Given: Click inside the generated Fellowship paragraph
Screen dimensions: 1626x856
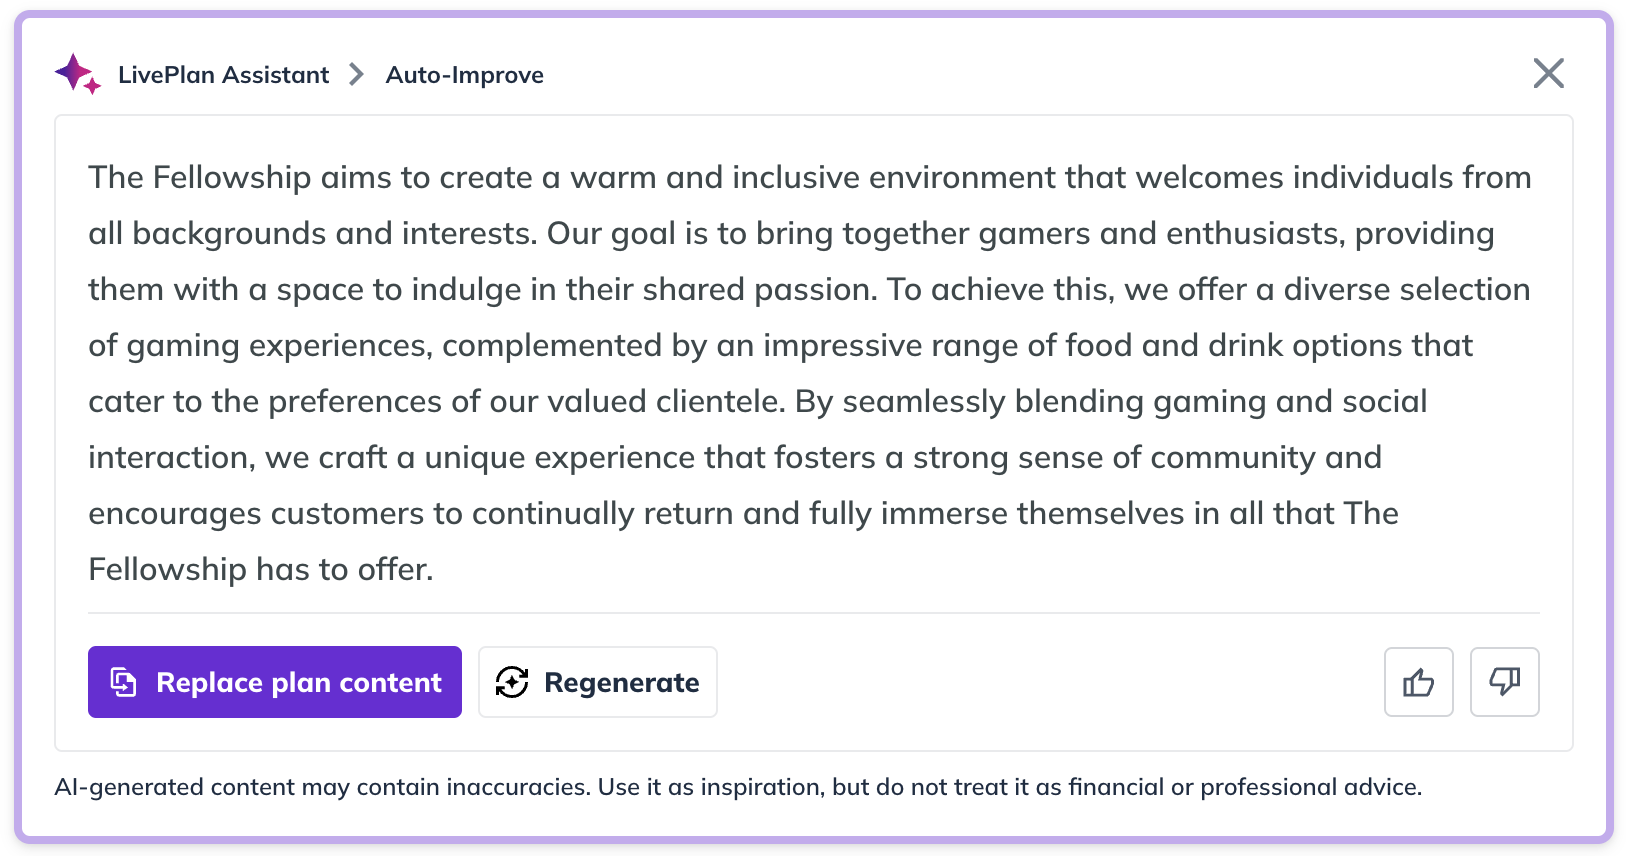Looking at the screenshot, I should click(810, 373).
